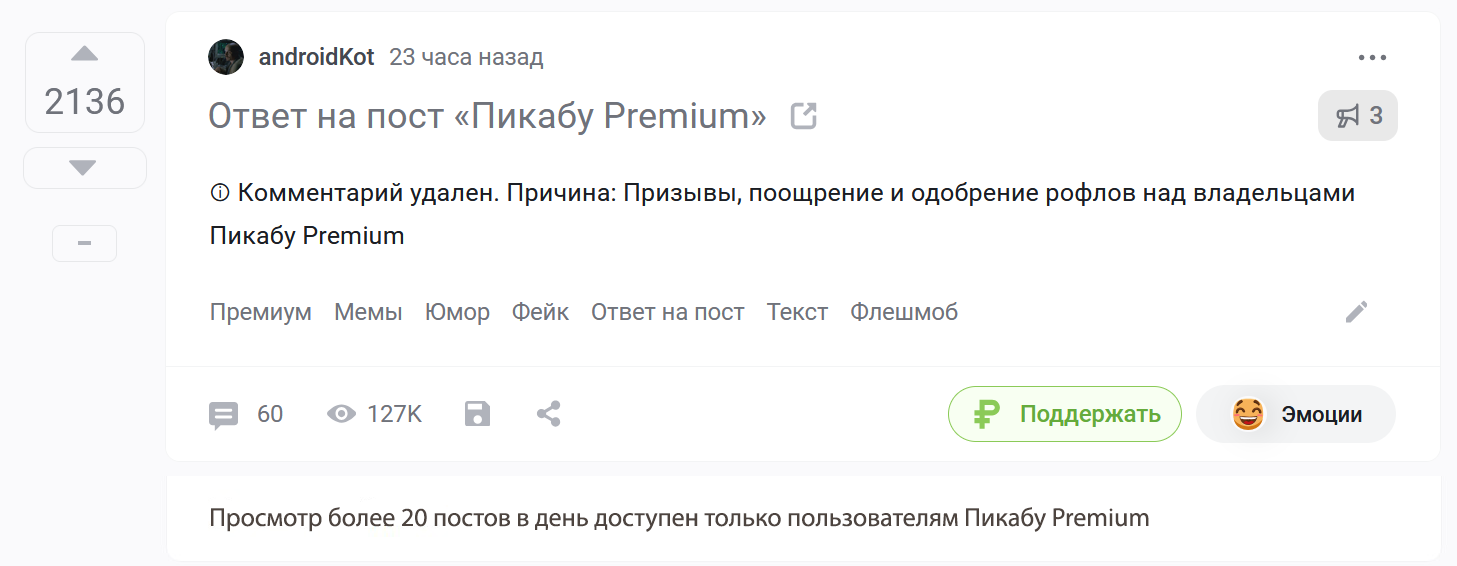Downvote the post with the down arrow

click(84, 168)
